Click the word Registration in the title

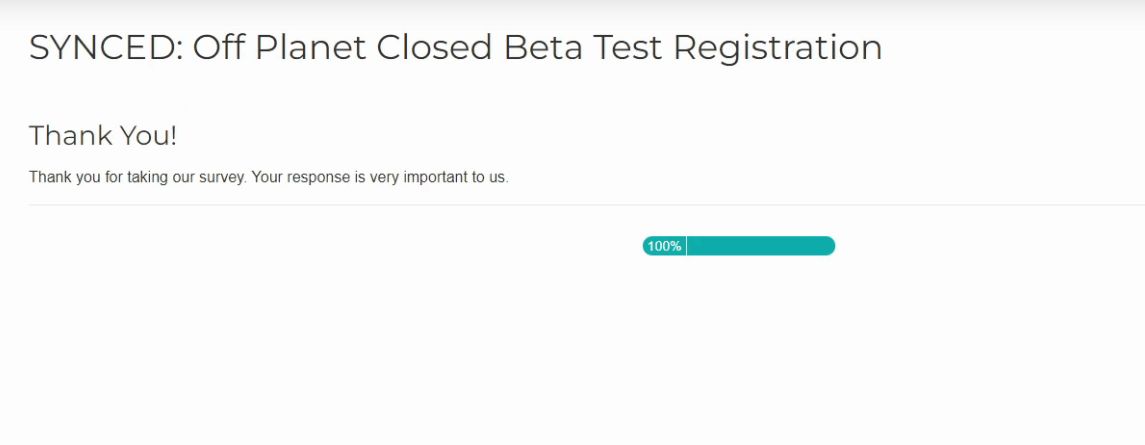pyautogui.click(x=778, y=49)
